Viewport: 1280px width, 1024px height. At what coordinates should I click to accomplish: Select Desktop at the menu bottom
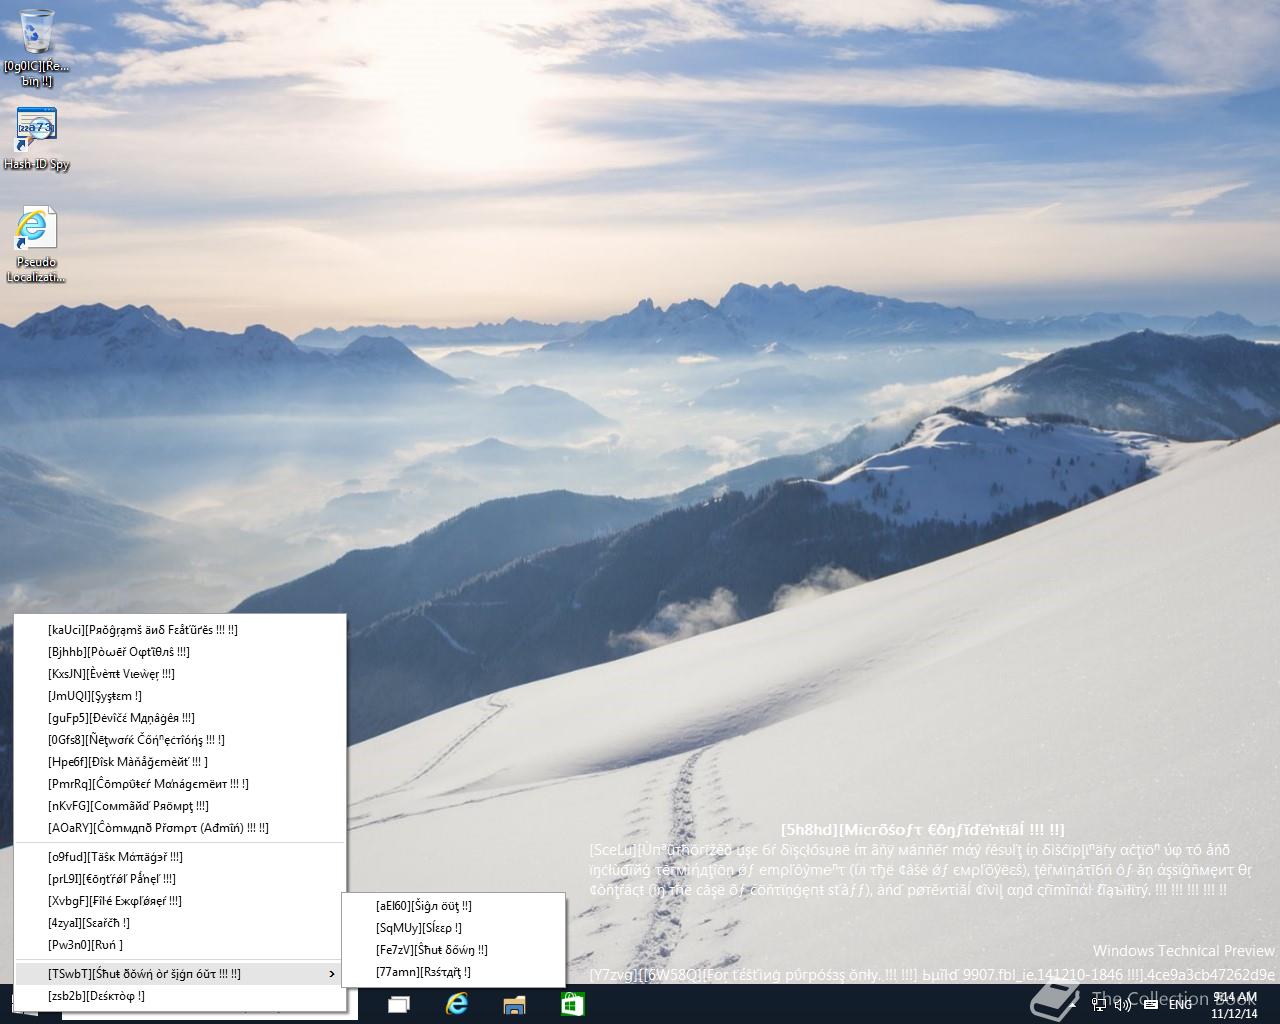tap(180, 996)
